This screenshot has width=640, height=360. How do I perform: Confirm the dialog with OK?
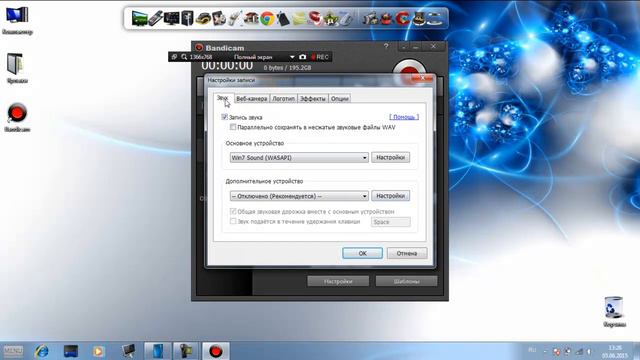[362, 253]
